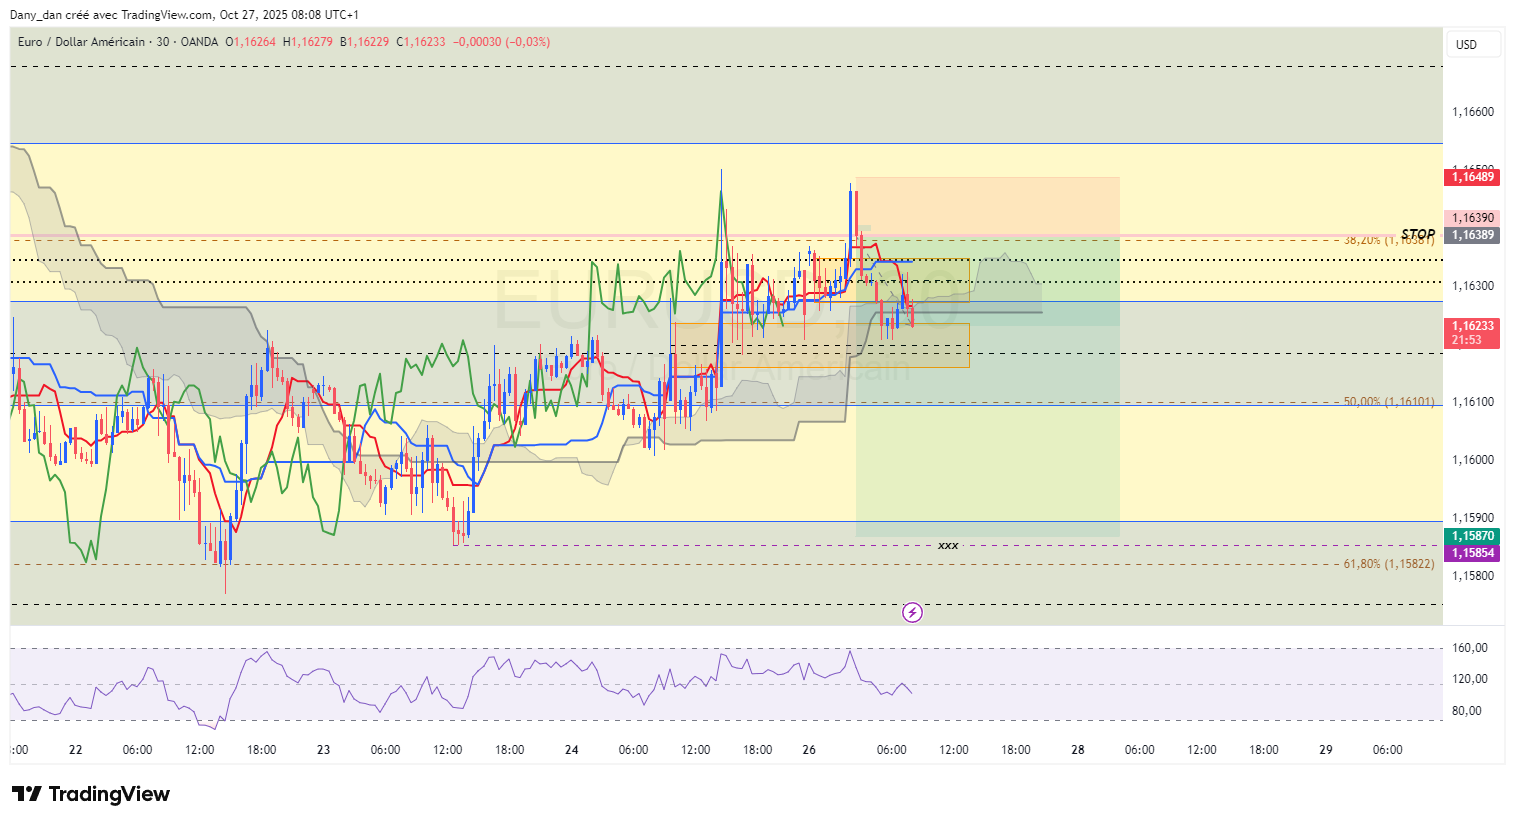Screen dimensions: 1515x824
Task: Click the change value −0,00030 (−0,03%)
Action: (x=502, y=42)
